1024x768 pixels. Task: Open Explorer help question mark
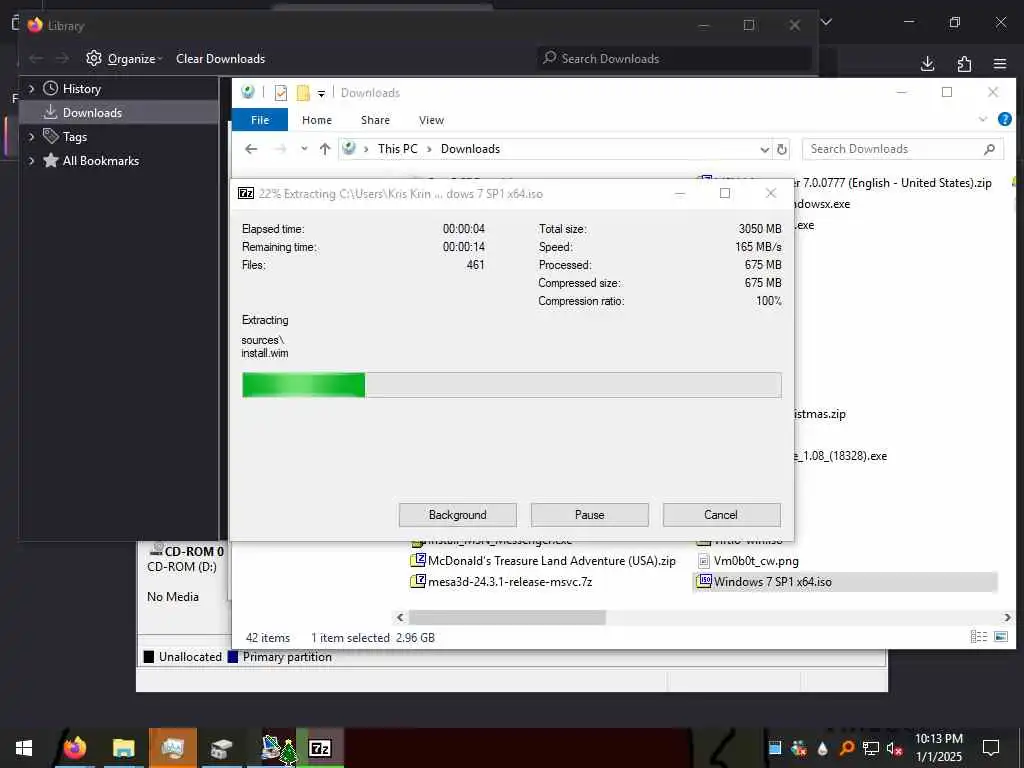pos(1004,120)
